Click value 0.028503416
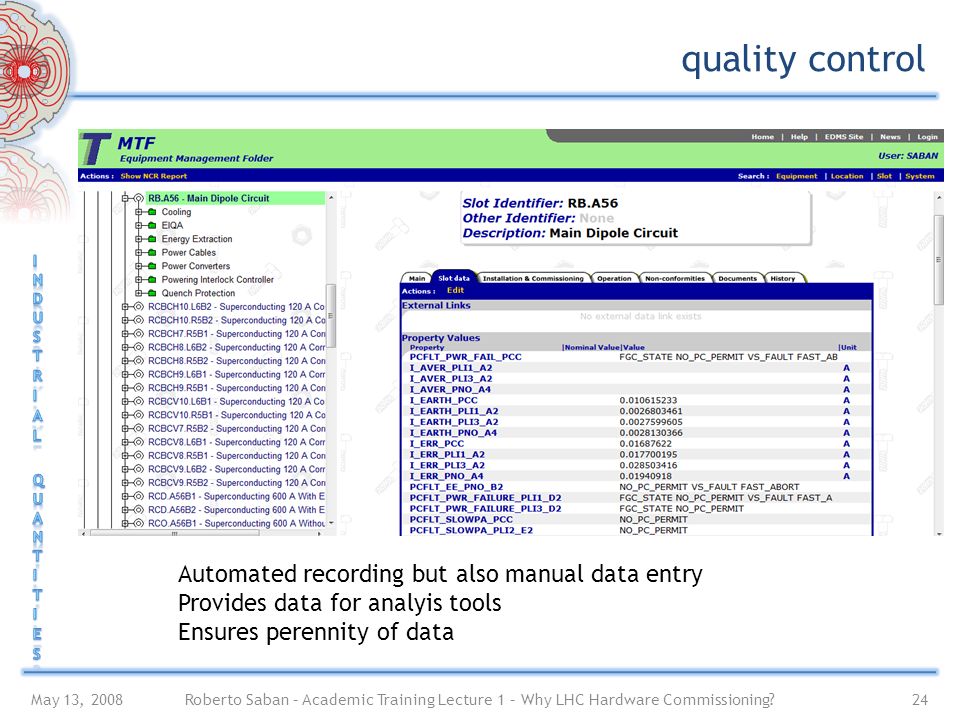Image resolution: width=960 pixels, height=720 pixels. [x=648, y=465]
